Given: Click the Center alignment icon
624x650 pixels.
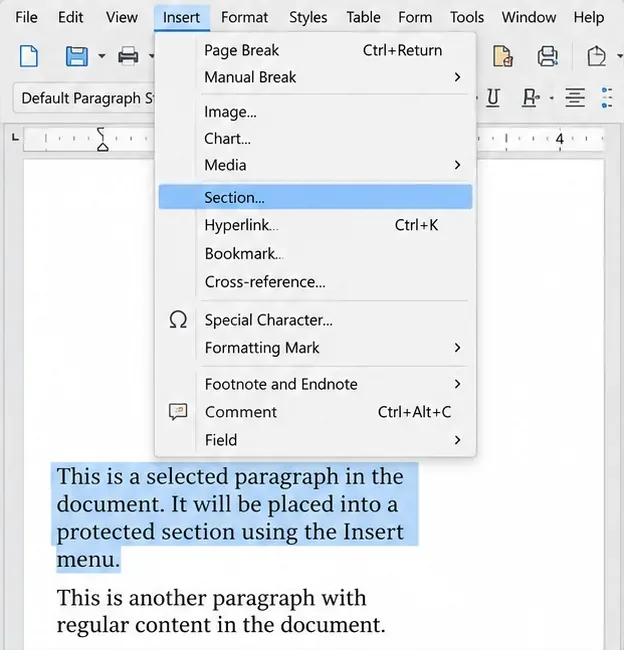Looking at the screenshot, I should [x=575, y=98].
